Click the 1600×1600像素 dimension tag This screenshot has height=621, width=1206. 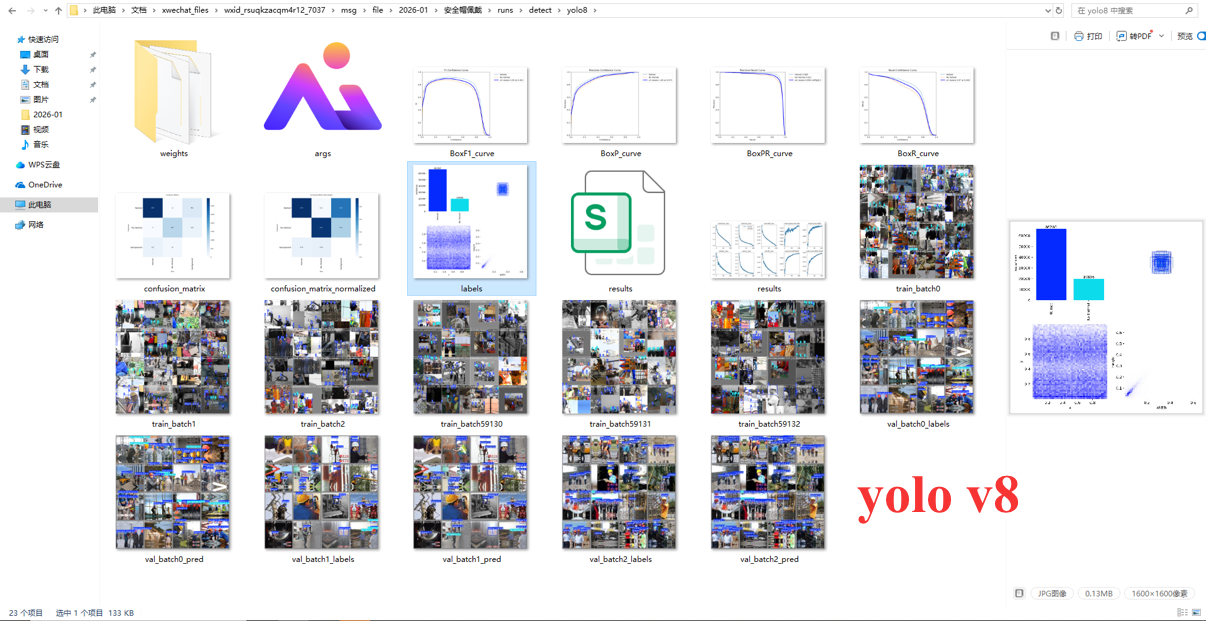pyautogui.click(x=1159, y=593)
